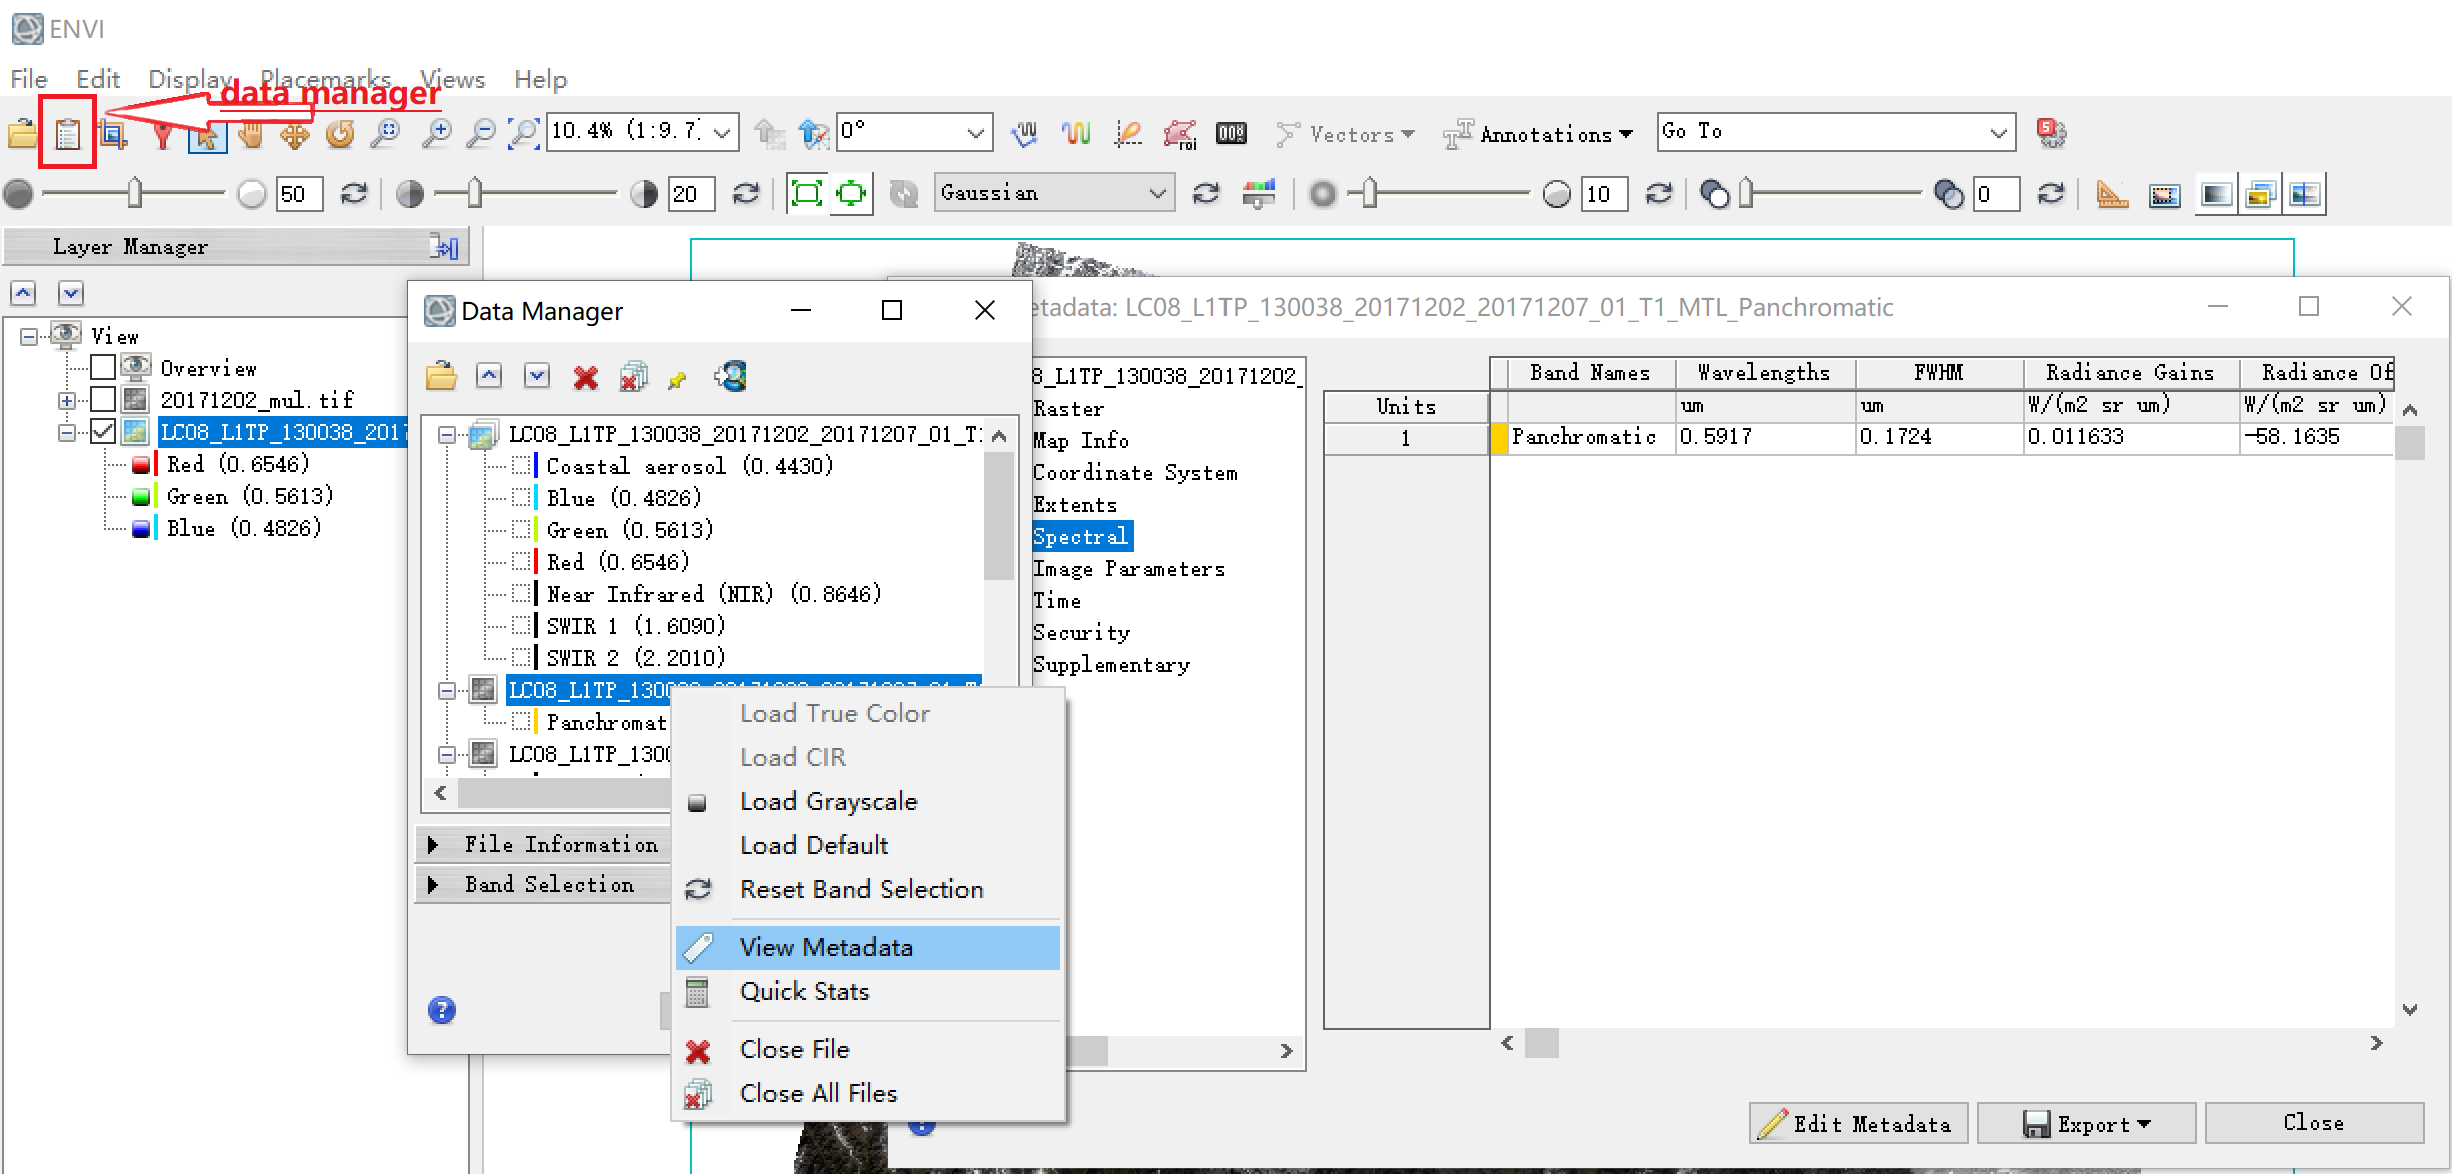Screen dimensions: 2452x1174
Task: Click the brightness slider handle
Action: point(135,193)
